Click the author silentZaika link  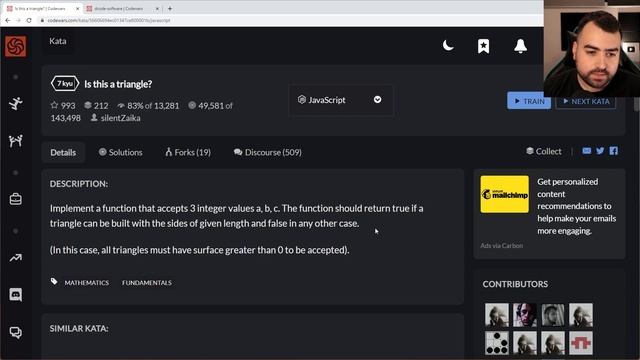pyautogui.click(x=120, y=118)
